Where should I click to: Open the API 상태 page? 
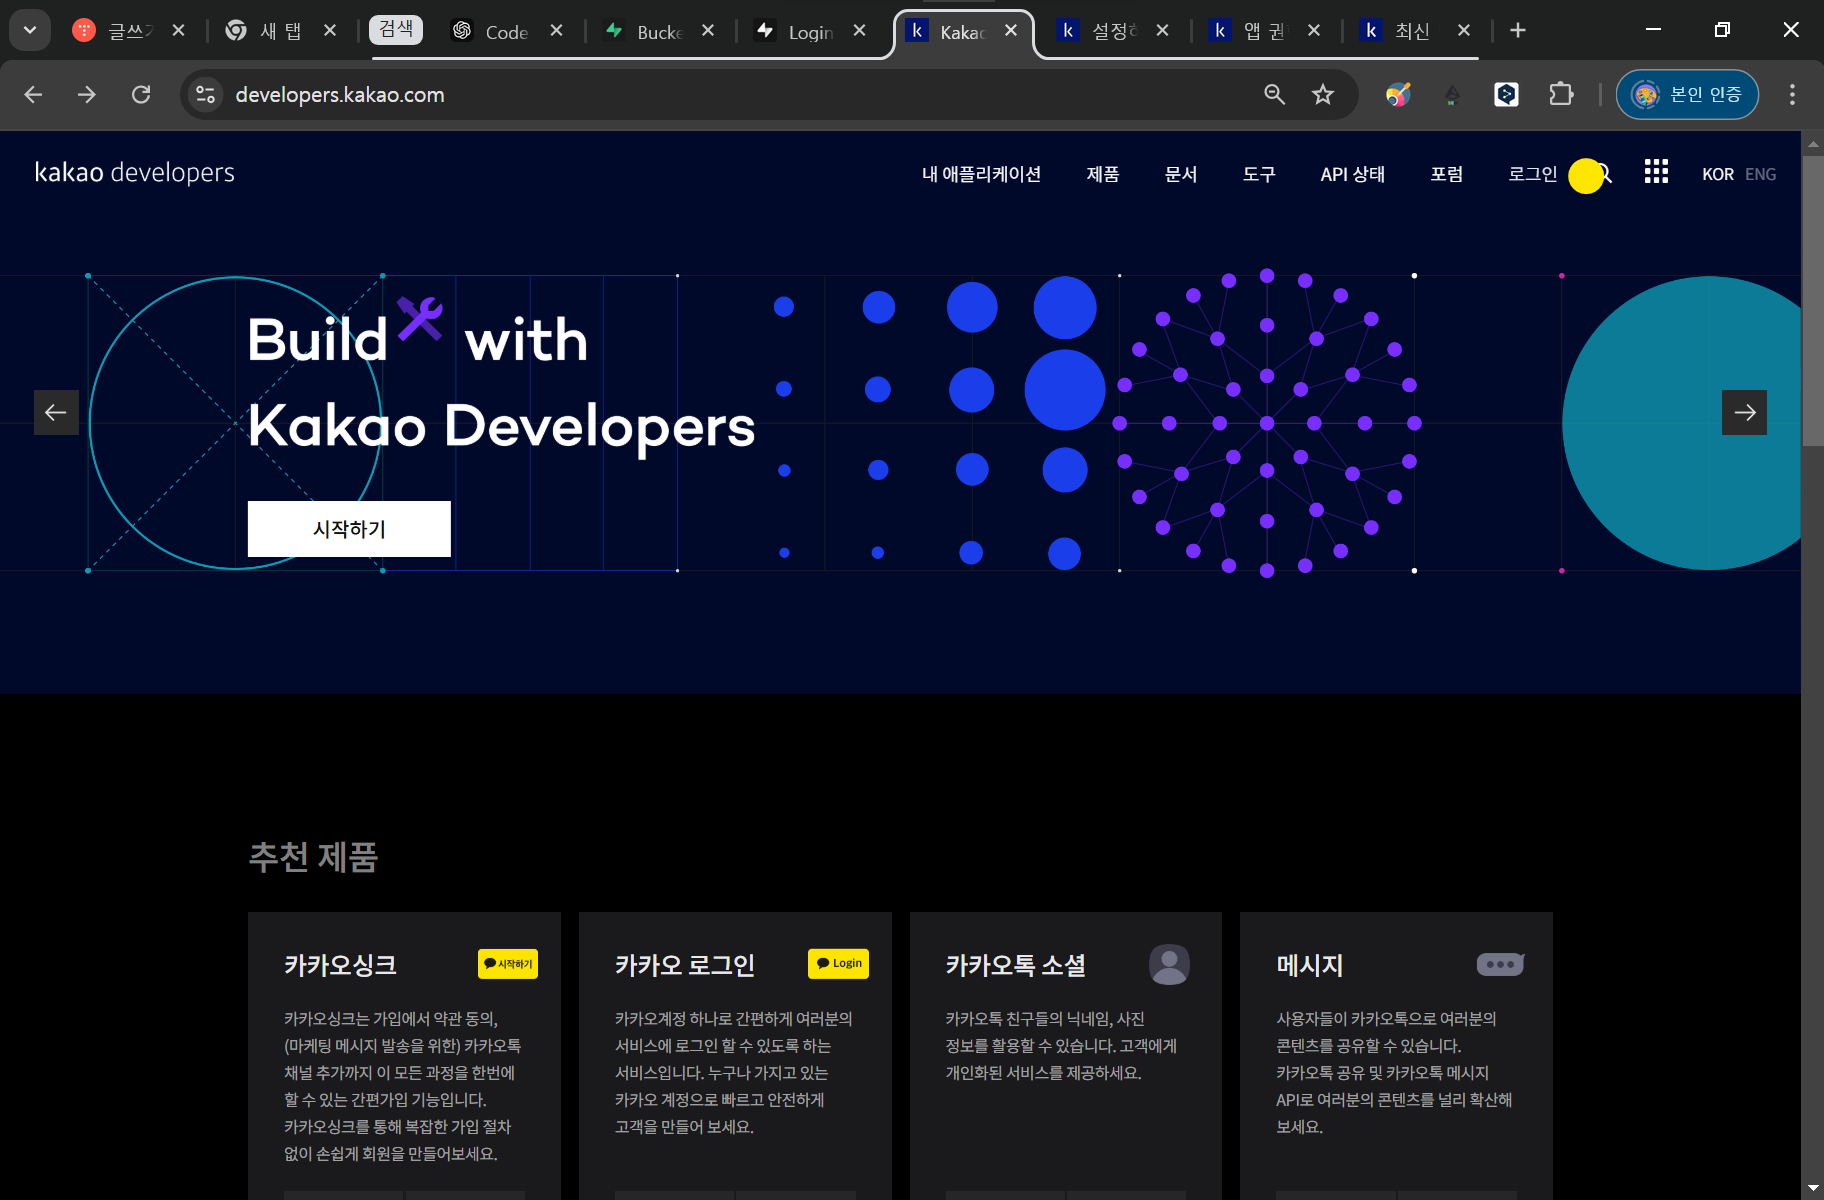point(1352,174)
